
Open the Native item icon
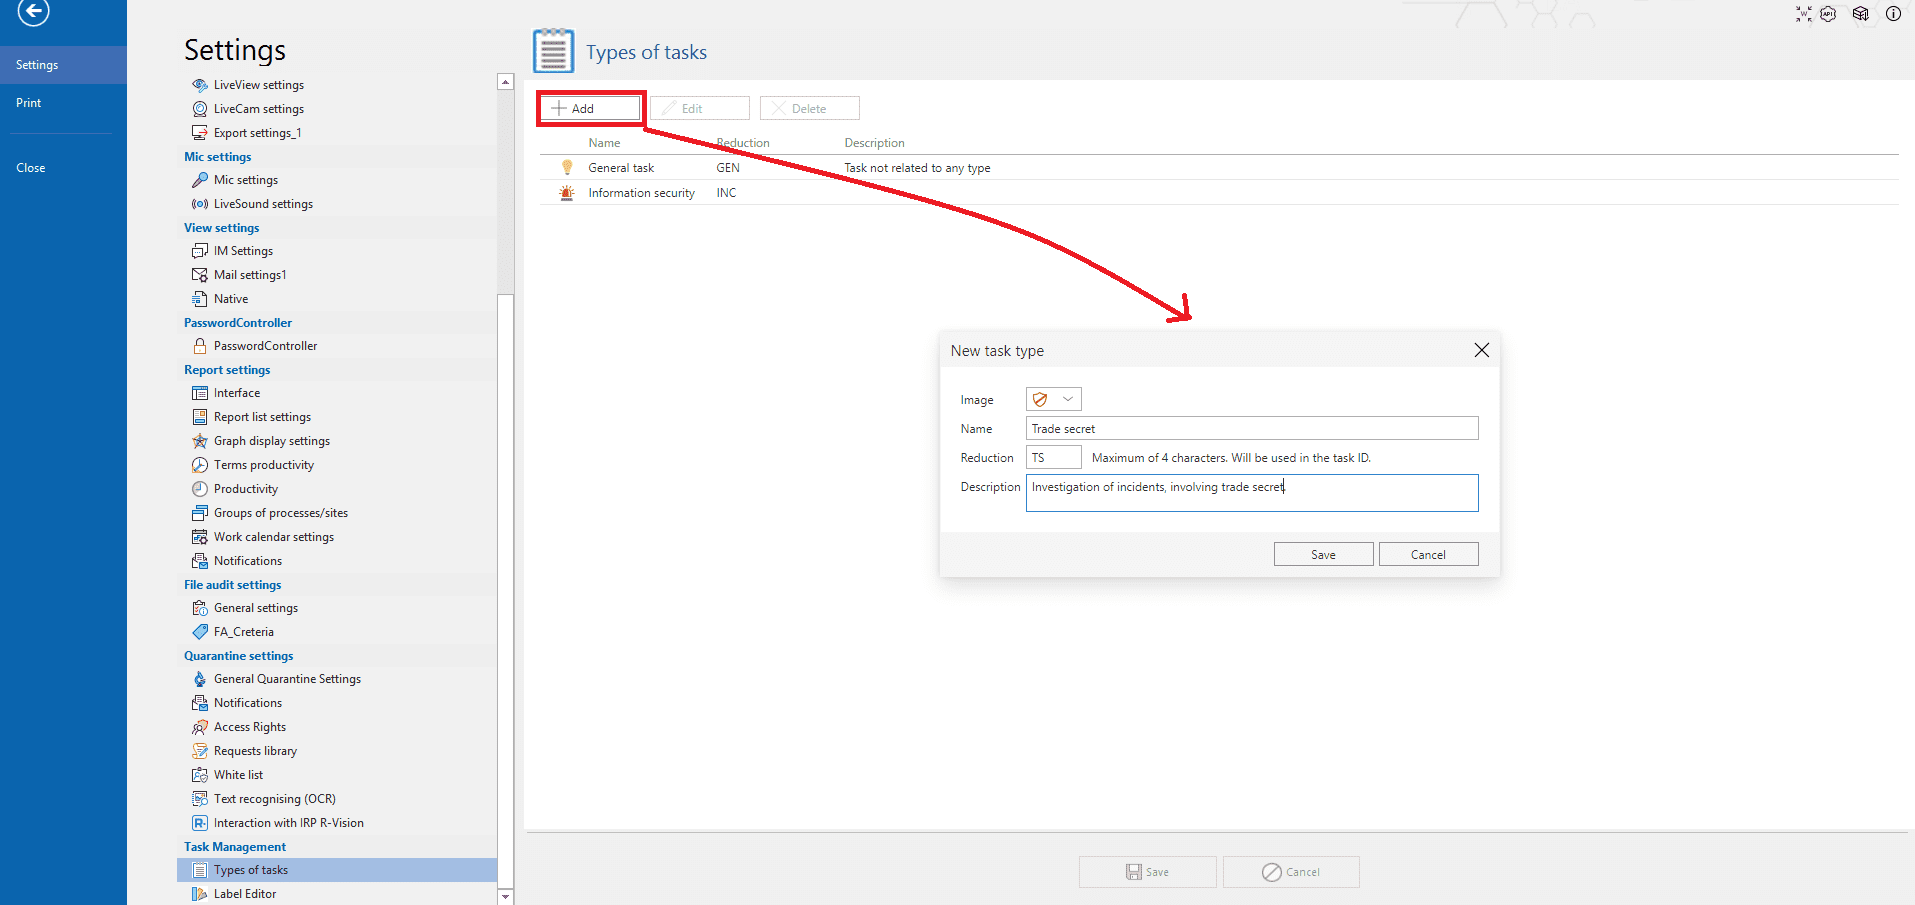200,299
